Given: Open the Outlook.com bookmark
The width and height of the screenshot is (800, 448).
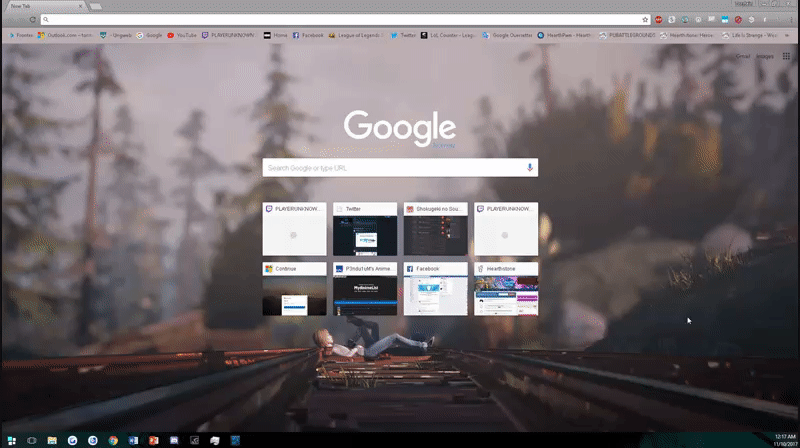Looking at the screenshot, I should click(65, 35).
